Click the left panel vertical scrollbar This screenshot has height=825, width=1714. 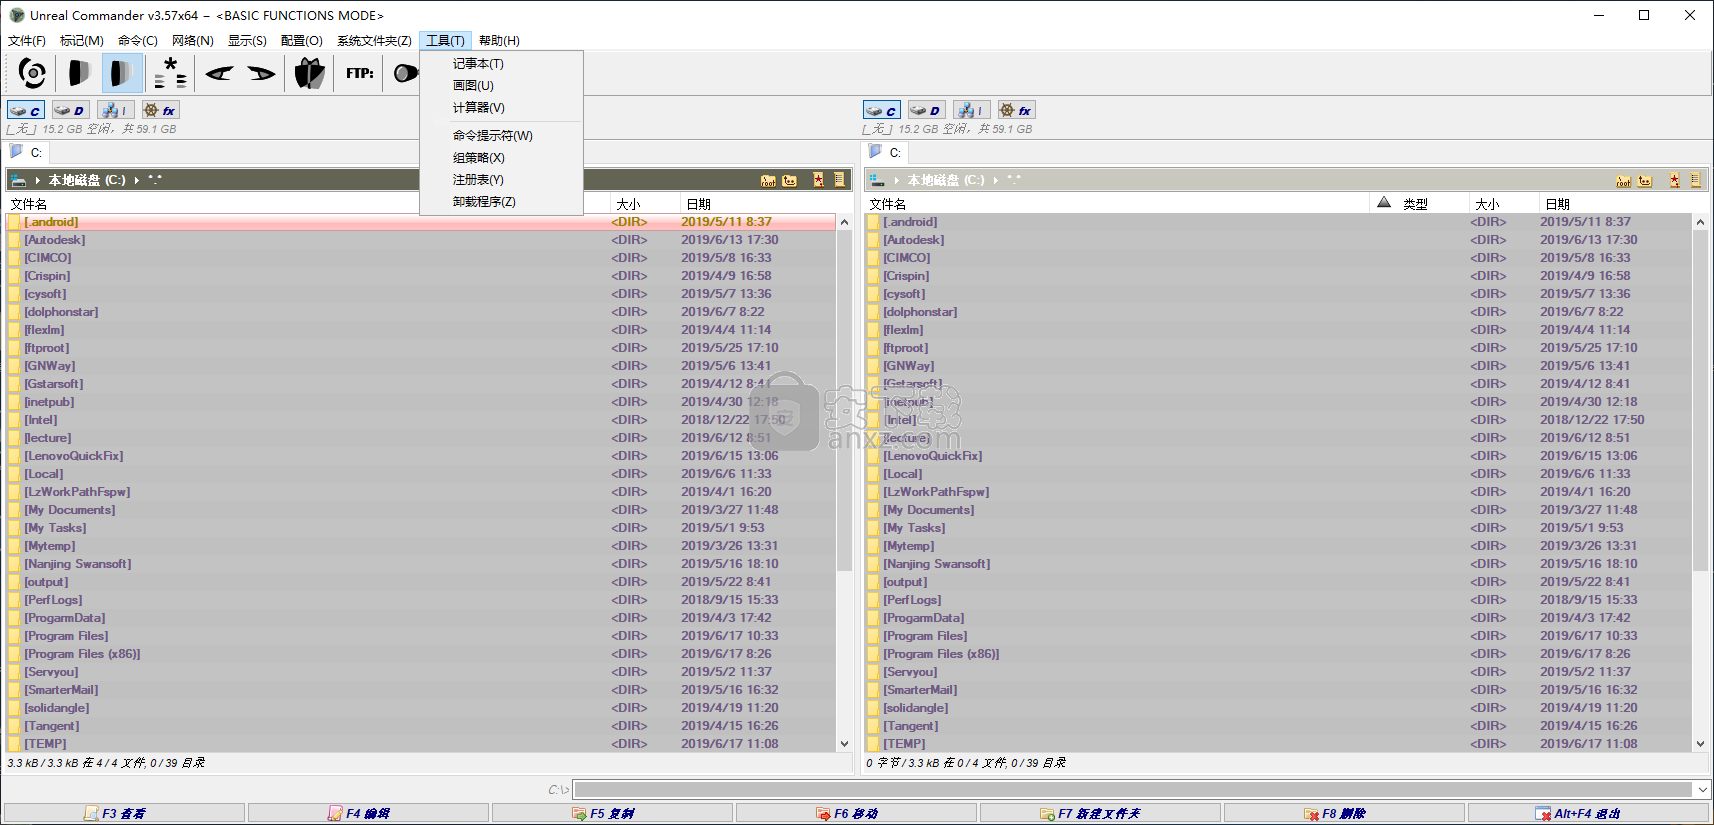tap(844, 483)
